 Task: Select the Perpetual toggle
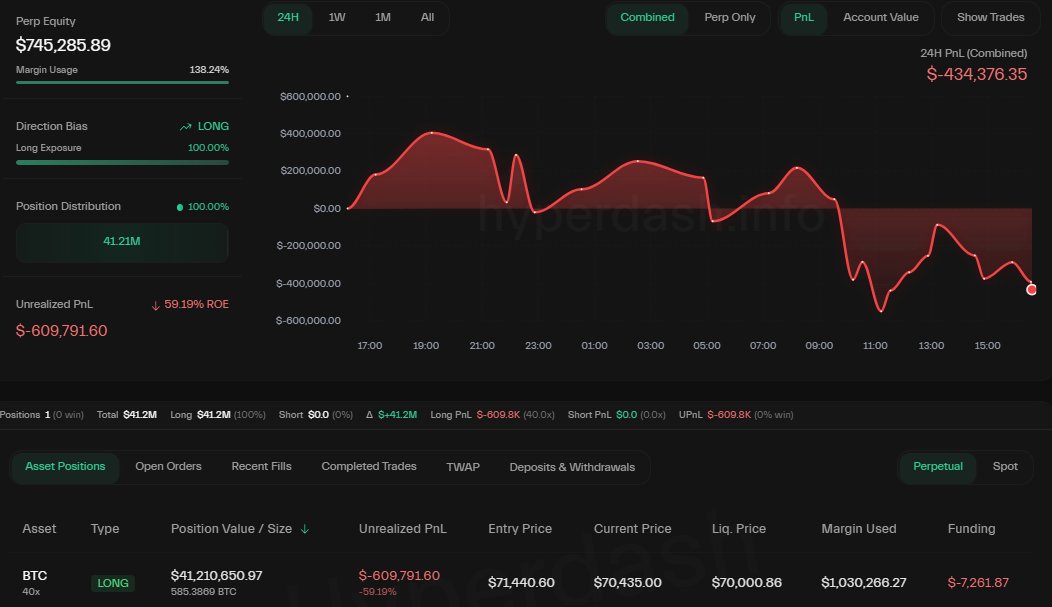click(938, 466)
